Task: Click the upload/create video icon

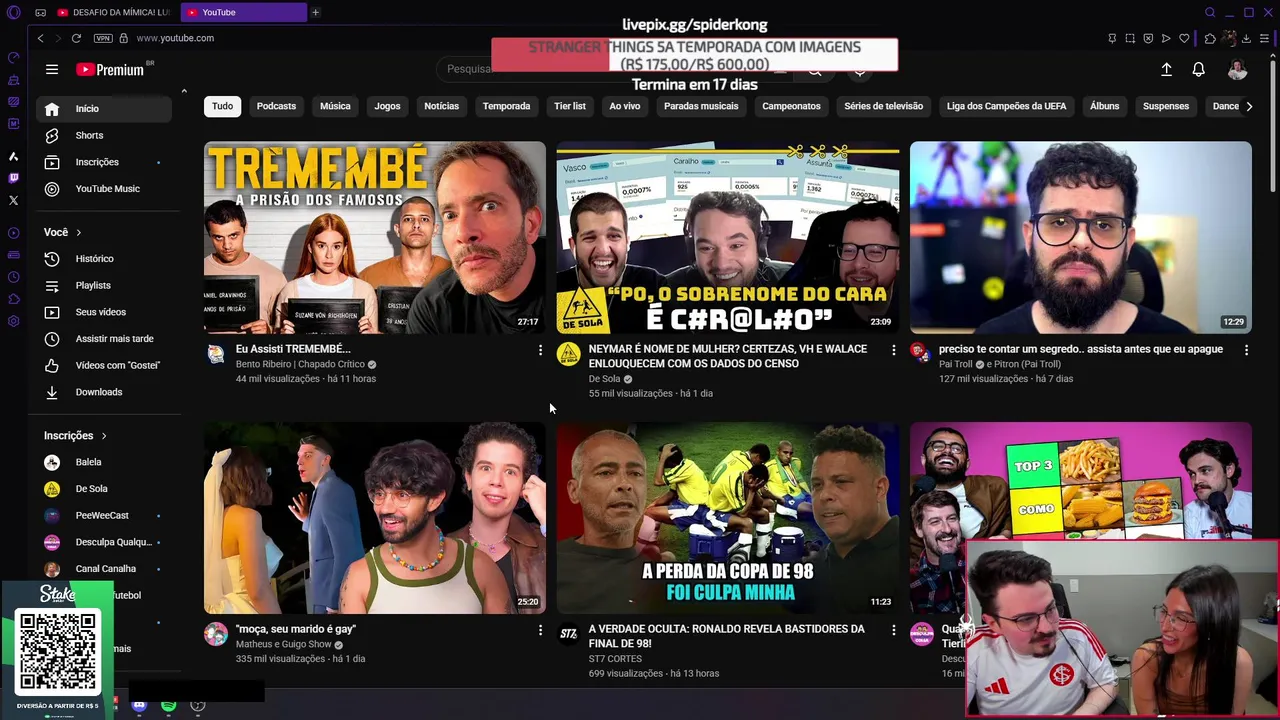Action: [1166, 69]
